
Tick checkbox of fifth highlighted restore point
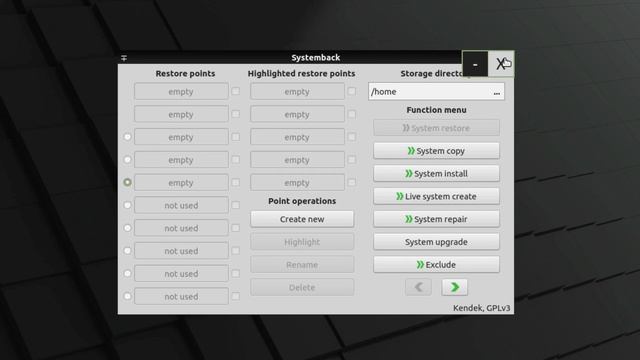[351, 182]
